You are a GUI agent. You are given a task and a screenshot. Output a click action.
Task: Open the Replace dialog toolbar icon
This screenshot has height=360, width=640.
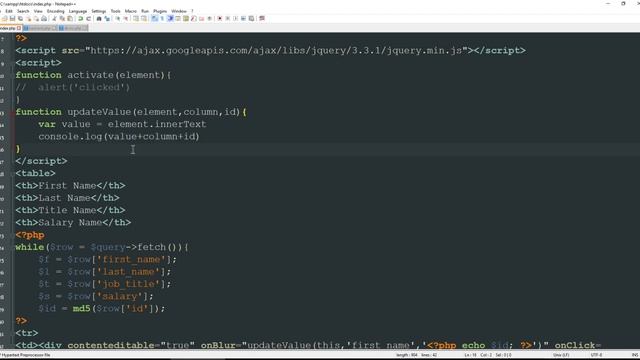pyautogui.click(x=107, y=18)
